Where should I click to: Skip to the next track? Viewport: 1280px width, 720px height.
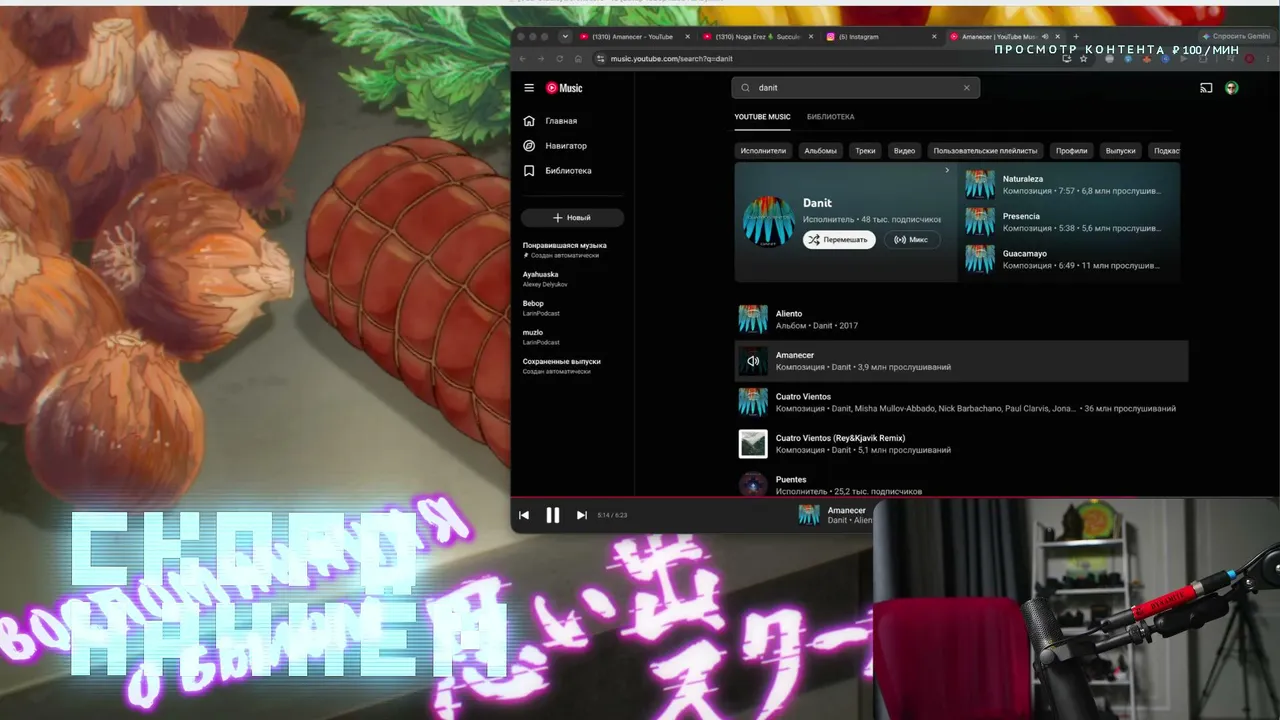pyautogui.click(x=581, y=515)
